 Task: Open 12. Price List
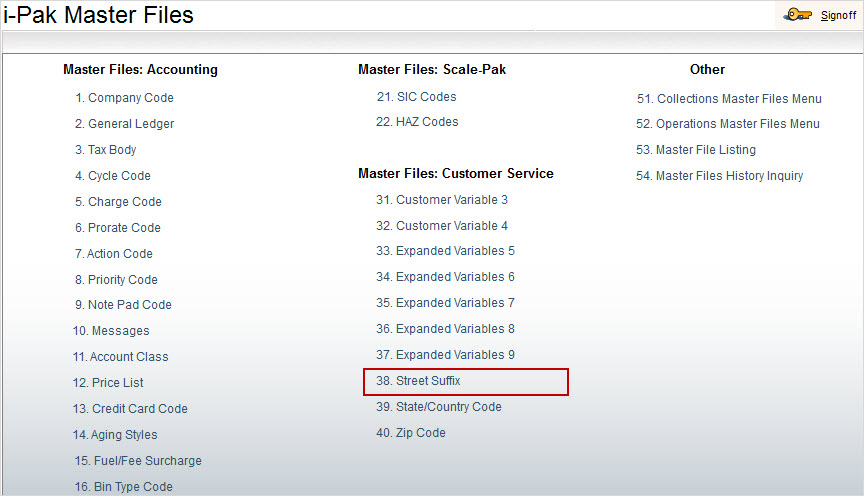click(108, 382)
